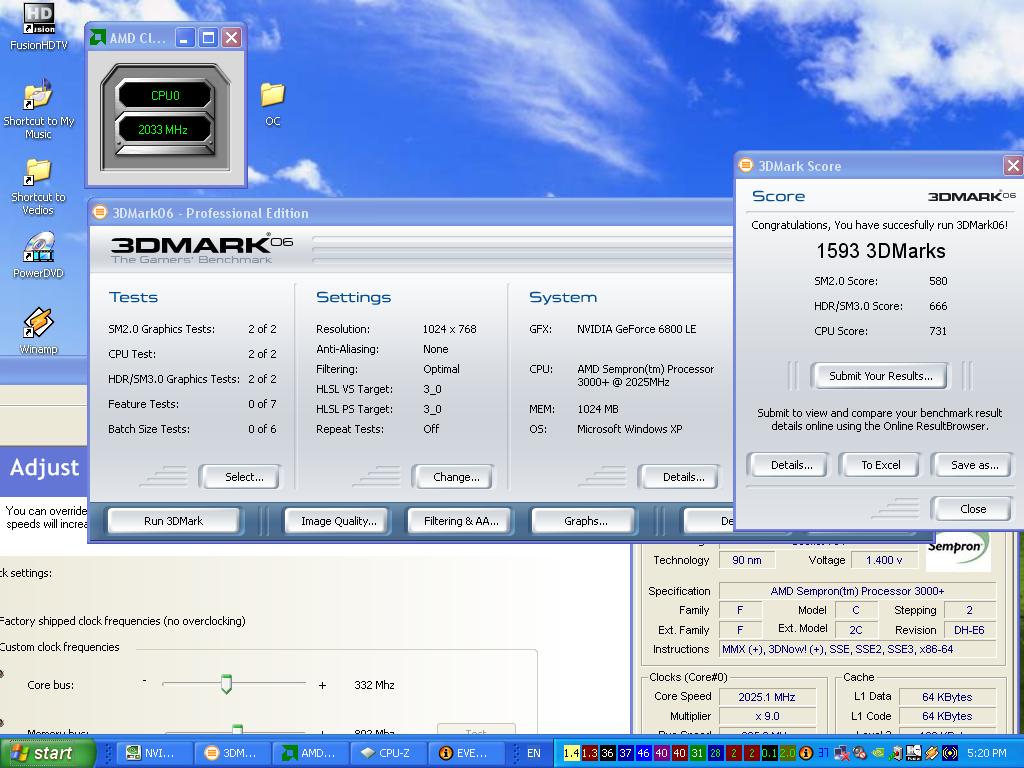Click Details... under System in 3DMark06
Screen dimensions: 1024x768
click(x=680, y=477)
